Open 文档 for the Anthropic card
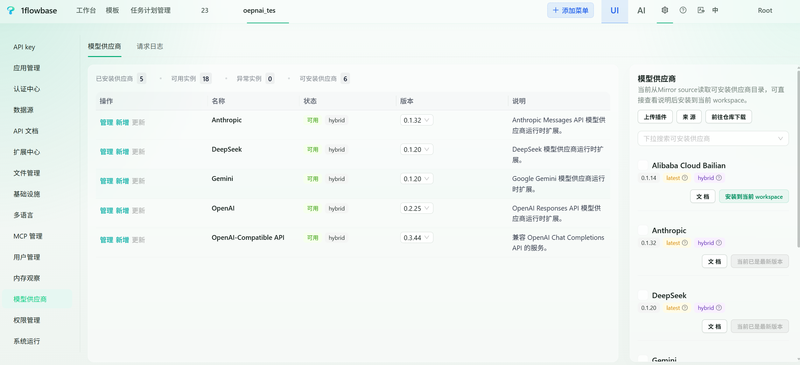Image resolution: width=800 pixels, height=365 pixels. point(714,261)
